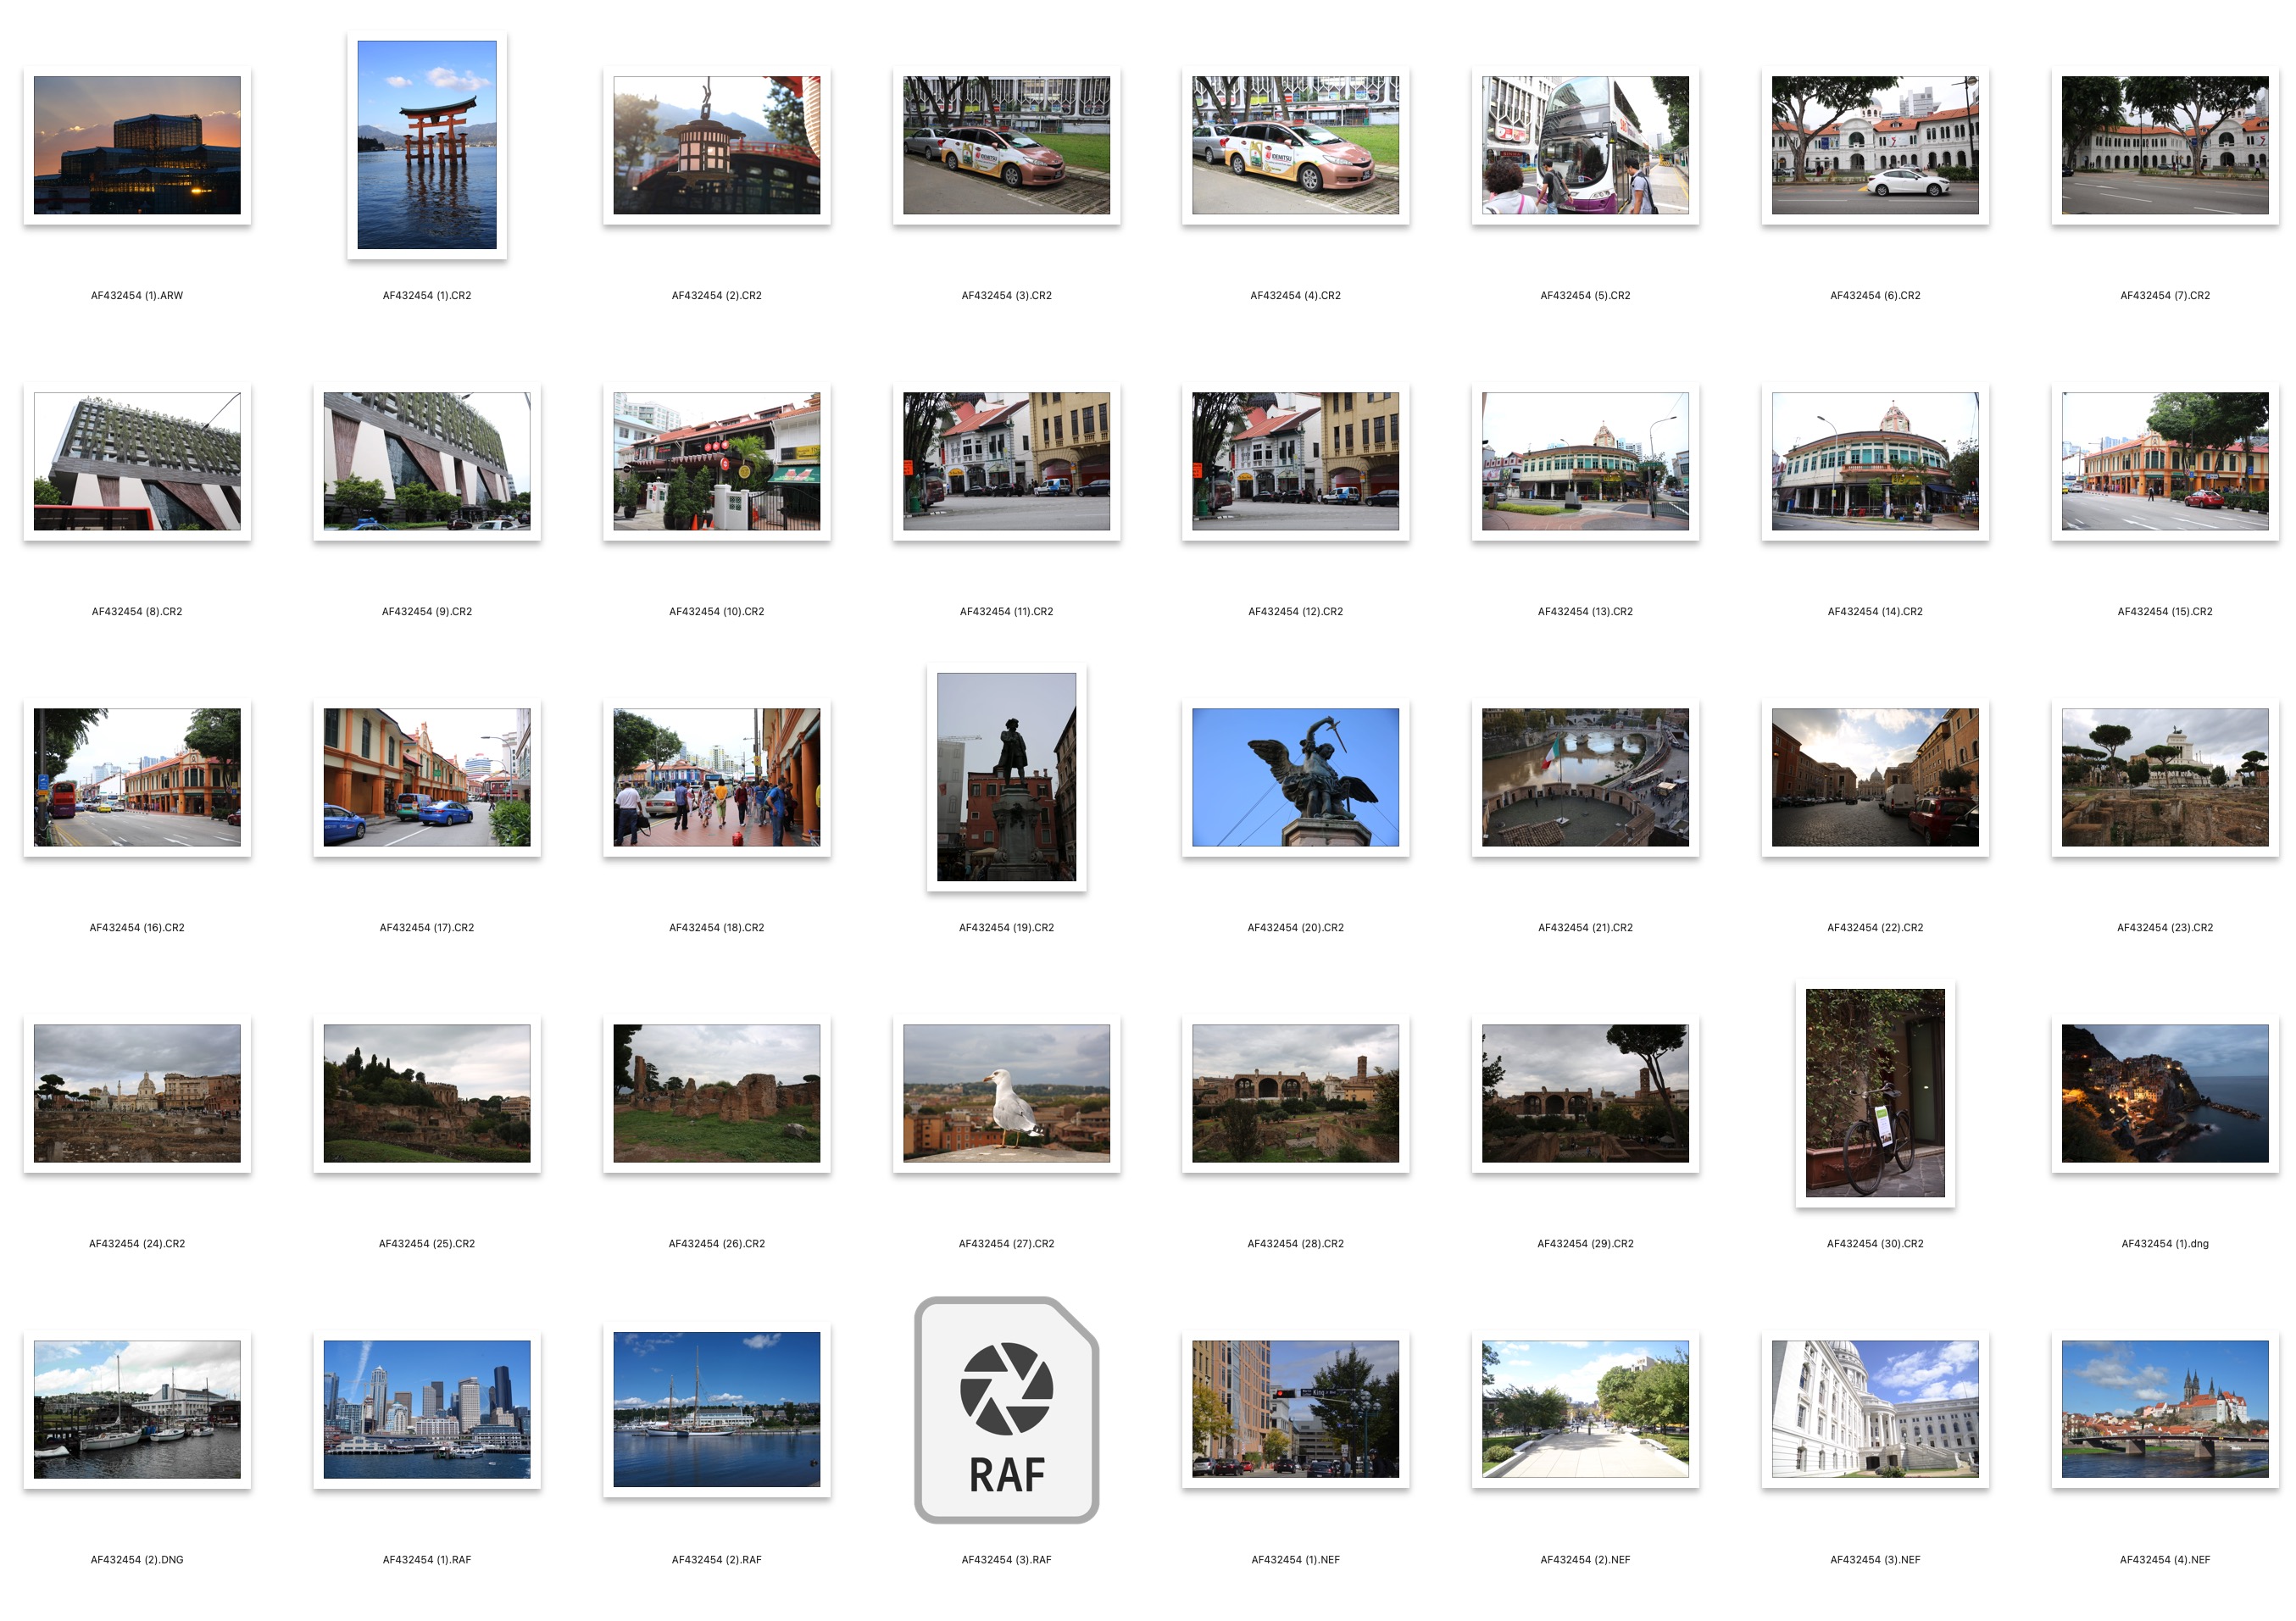The image size is (2296, 1621).
Task: Select the AF432454 (3).RAF file icon
Action: [1006, 1410]
